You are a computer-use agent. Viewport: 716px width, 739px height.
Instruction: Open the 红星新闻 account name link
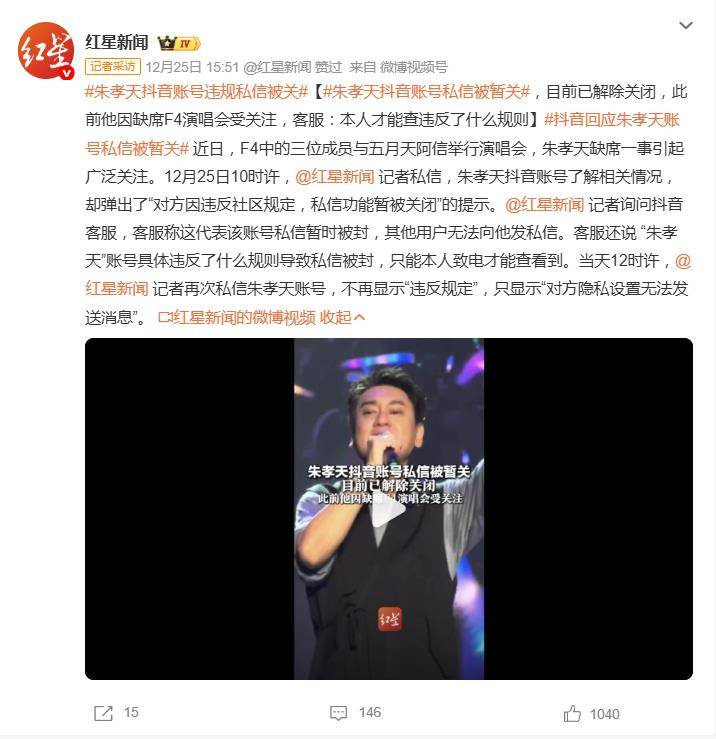[x=117, y=42]
